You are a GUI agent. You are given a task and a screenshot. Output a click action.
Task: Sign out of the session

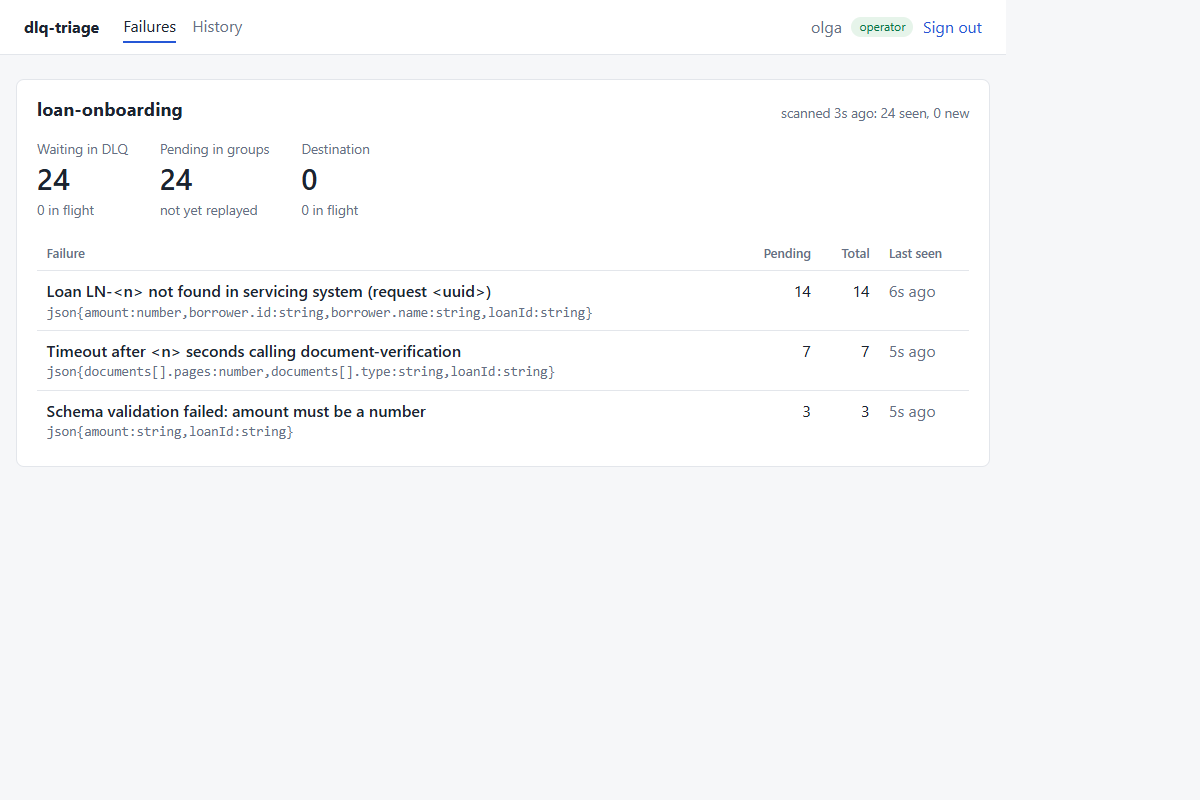952,28
